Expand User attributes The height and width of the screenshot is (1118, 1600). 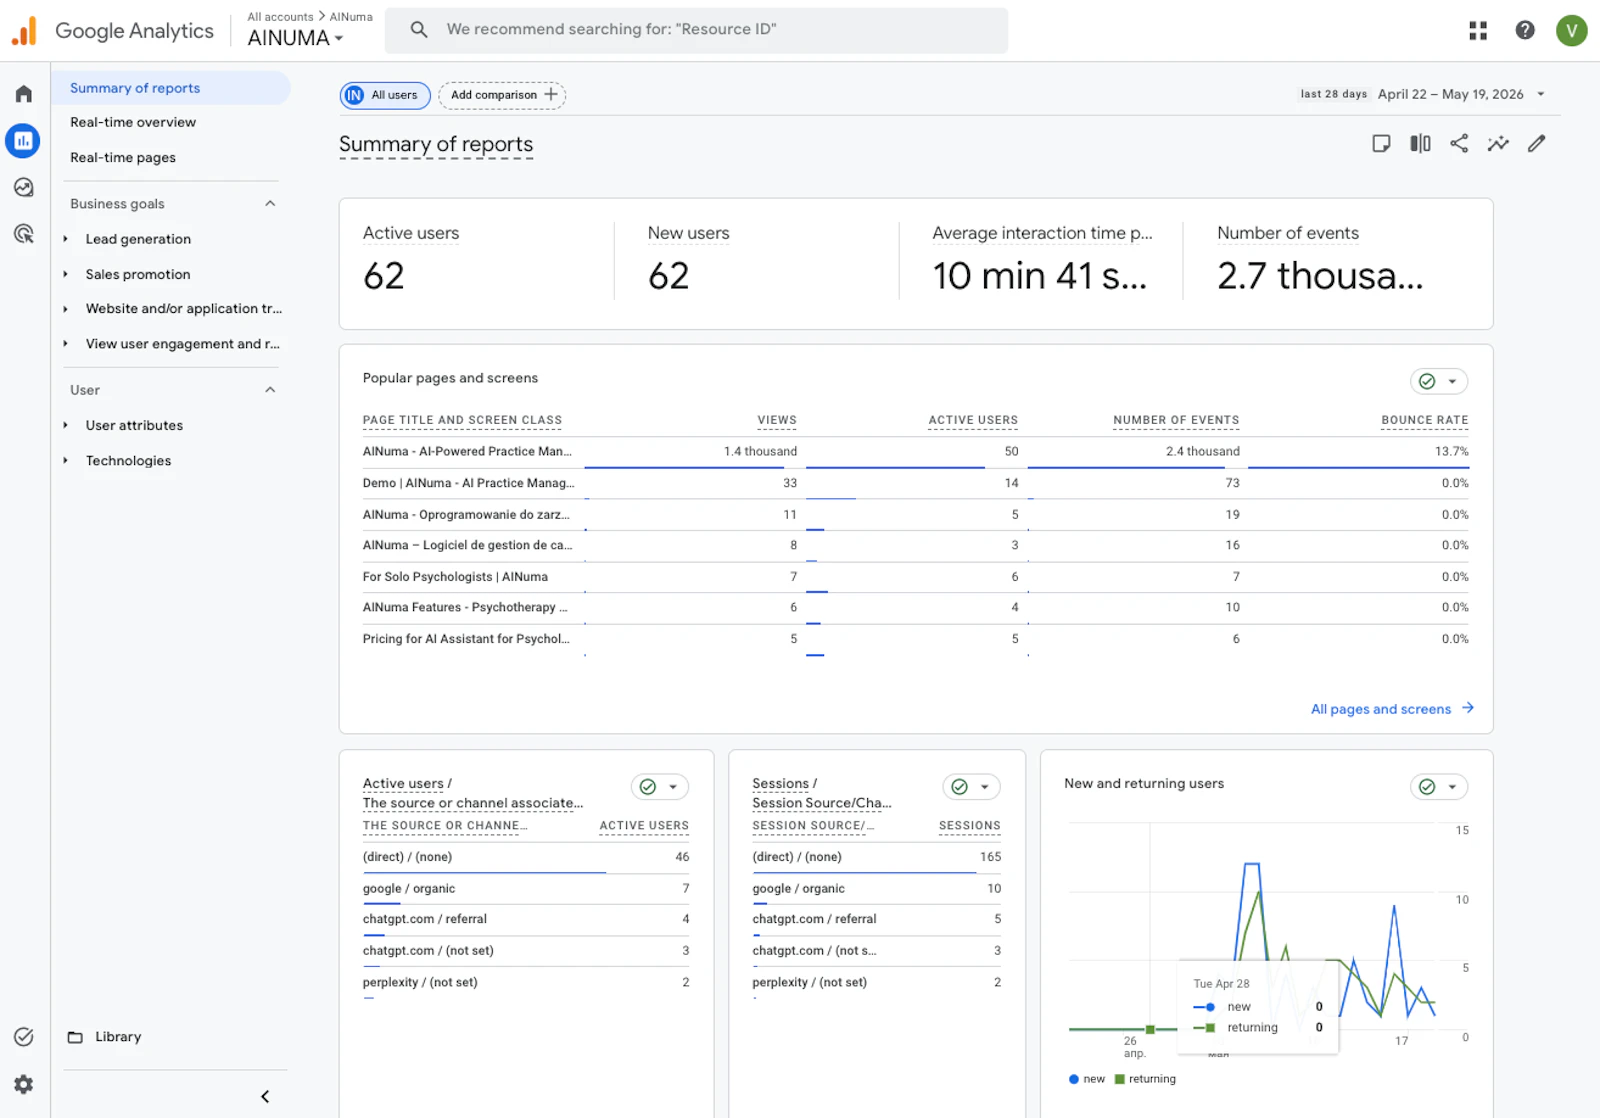66,425
